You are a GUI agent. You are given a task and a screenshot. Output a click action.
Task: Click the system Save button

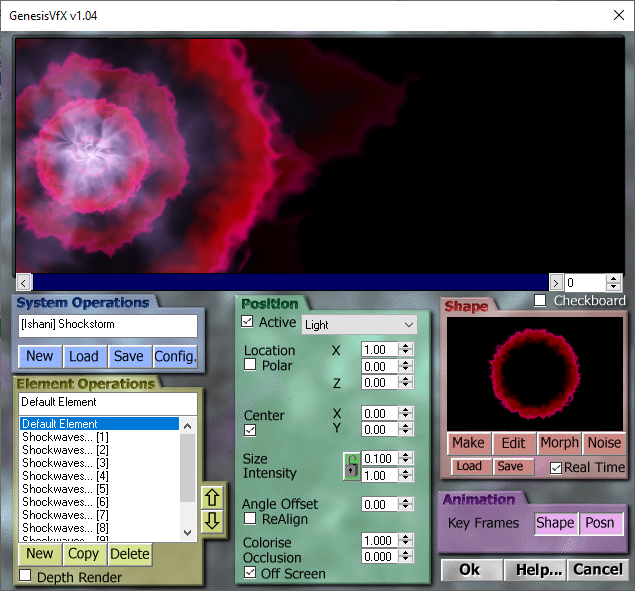[129, 356]
